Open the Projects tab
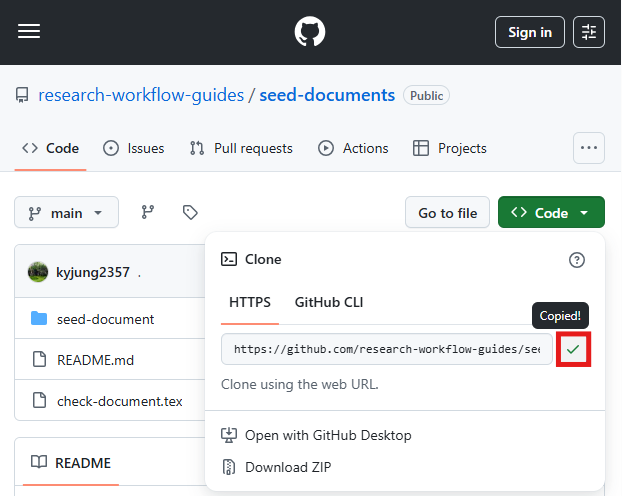Image resolution: width=622 pixels, height=496 pixels. [449, 148]
